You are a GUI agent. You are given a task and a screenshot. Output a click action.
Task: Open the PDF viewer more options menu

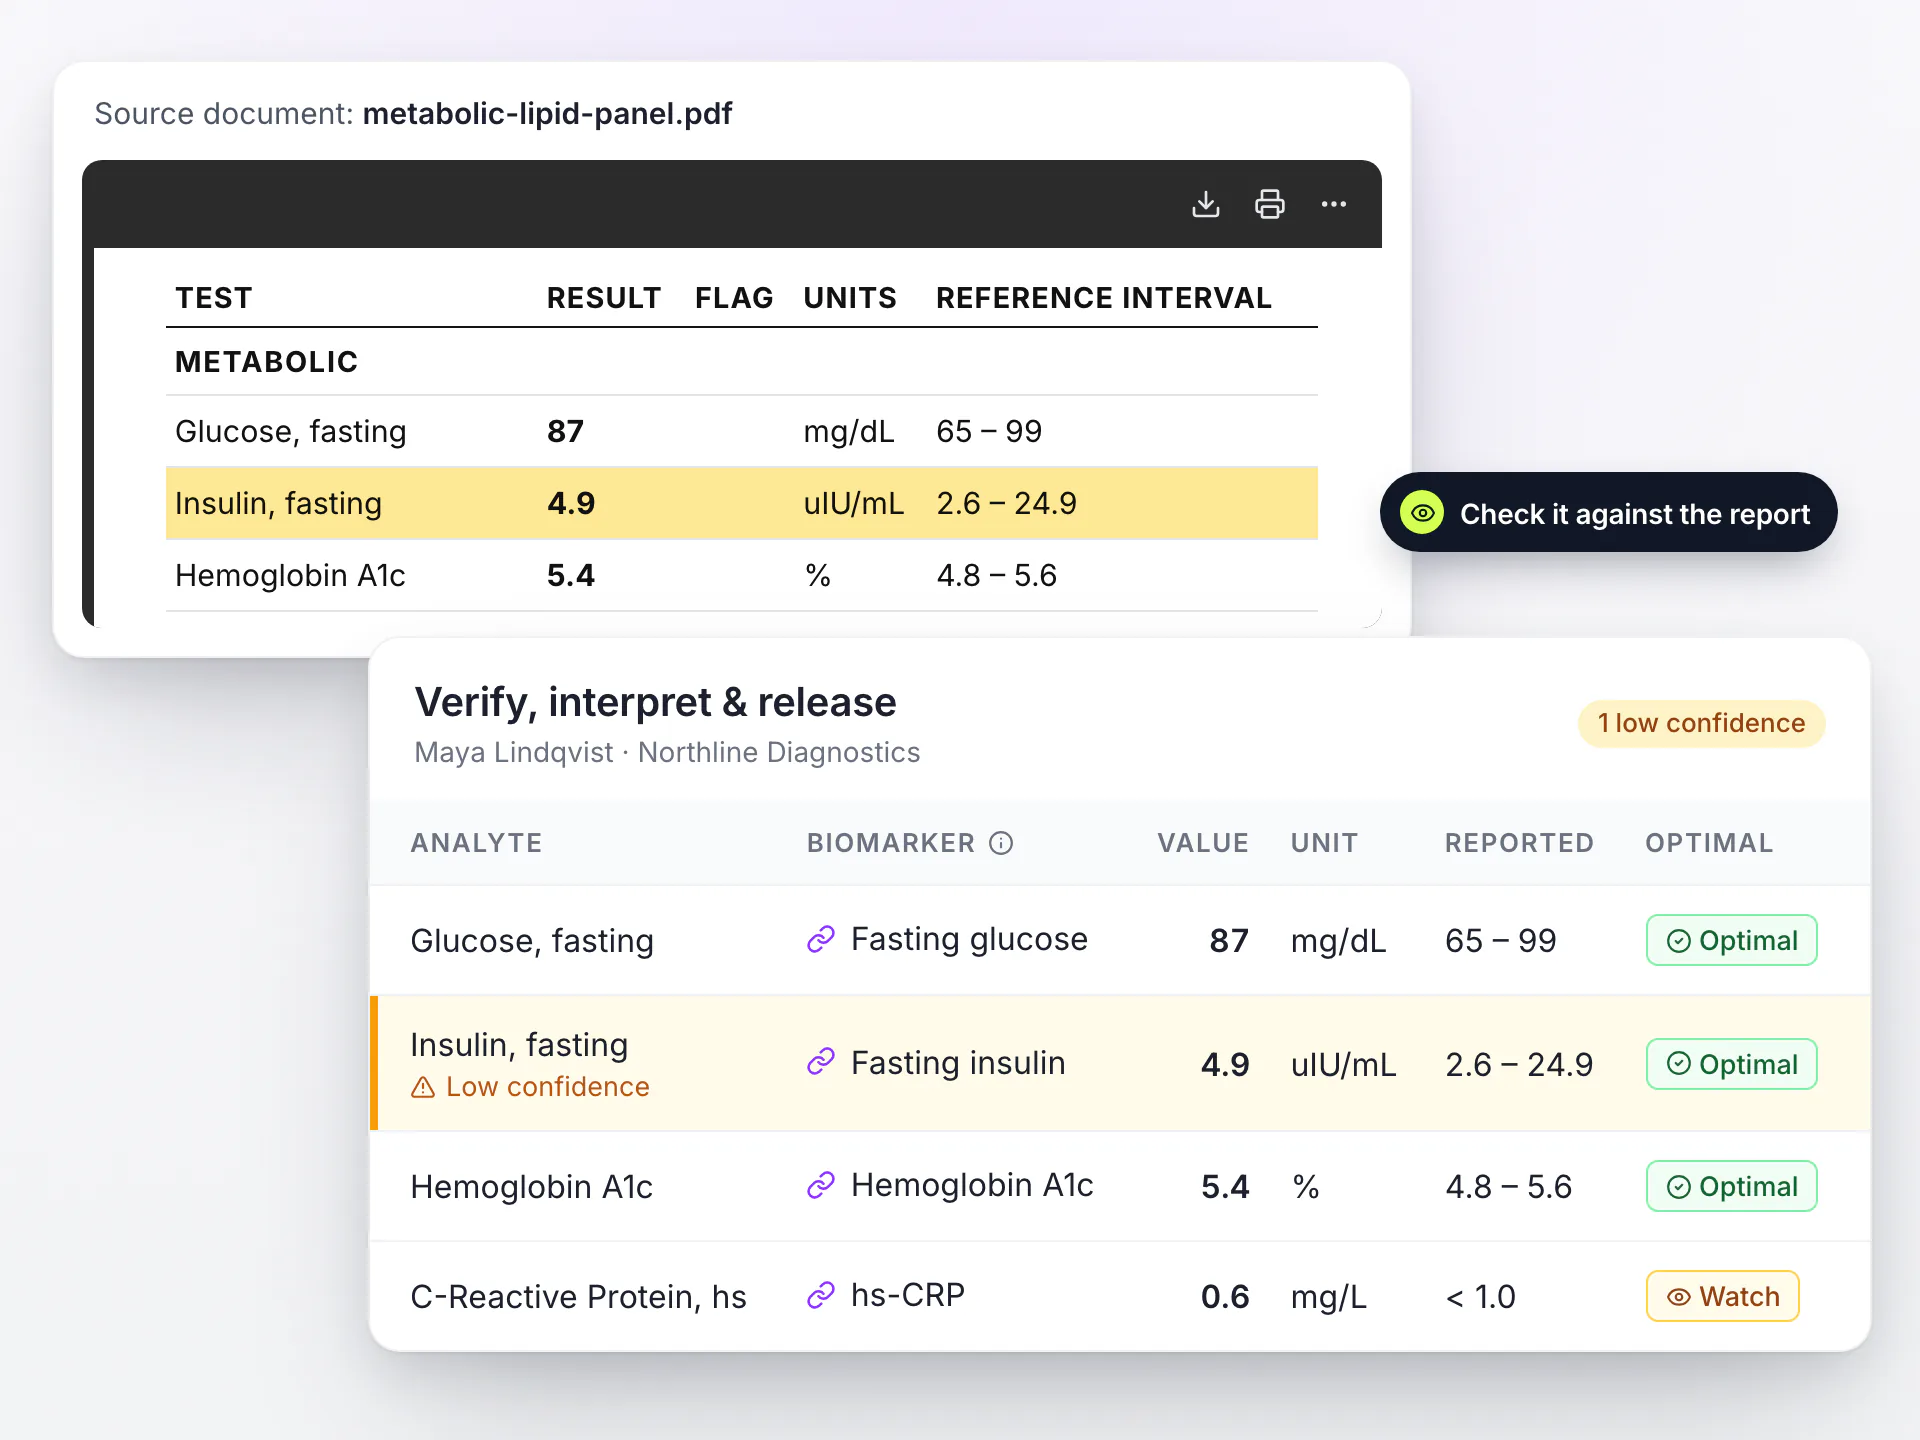(1334, 204)
